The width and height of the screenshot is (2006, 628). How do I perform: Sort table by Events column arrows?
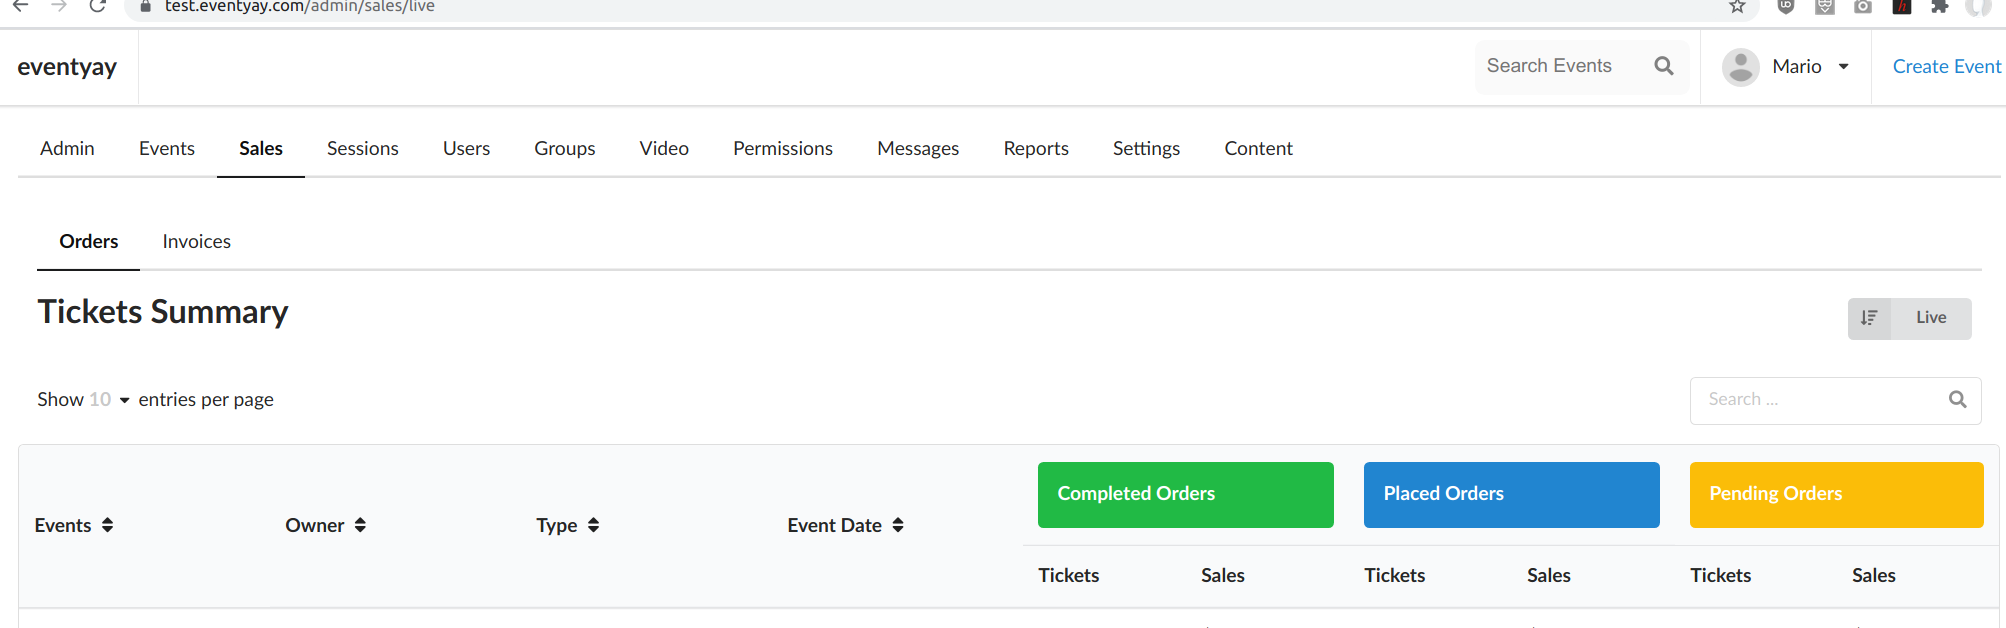pyautogui.click(x=107, y=525)
